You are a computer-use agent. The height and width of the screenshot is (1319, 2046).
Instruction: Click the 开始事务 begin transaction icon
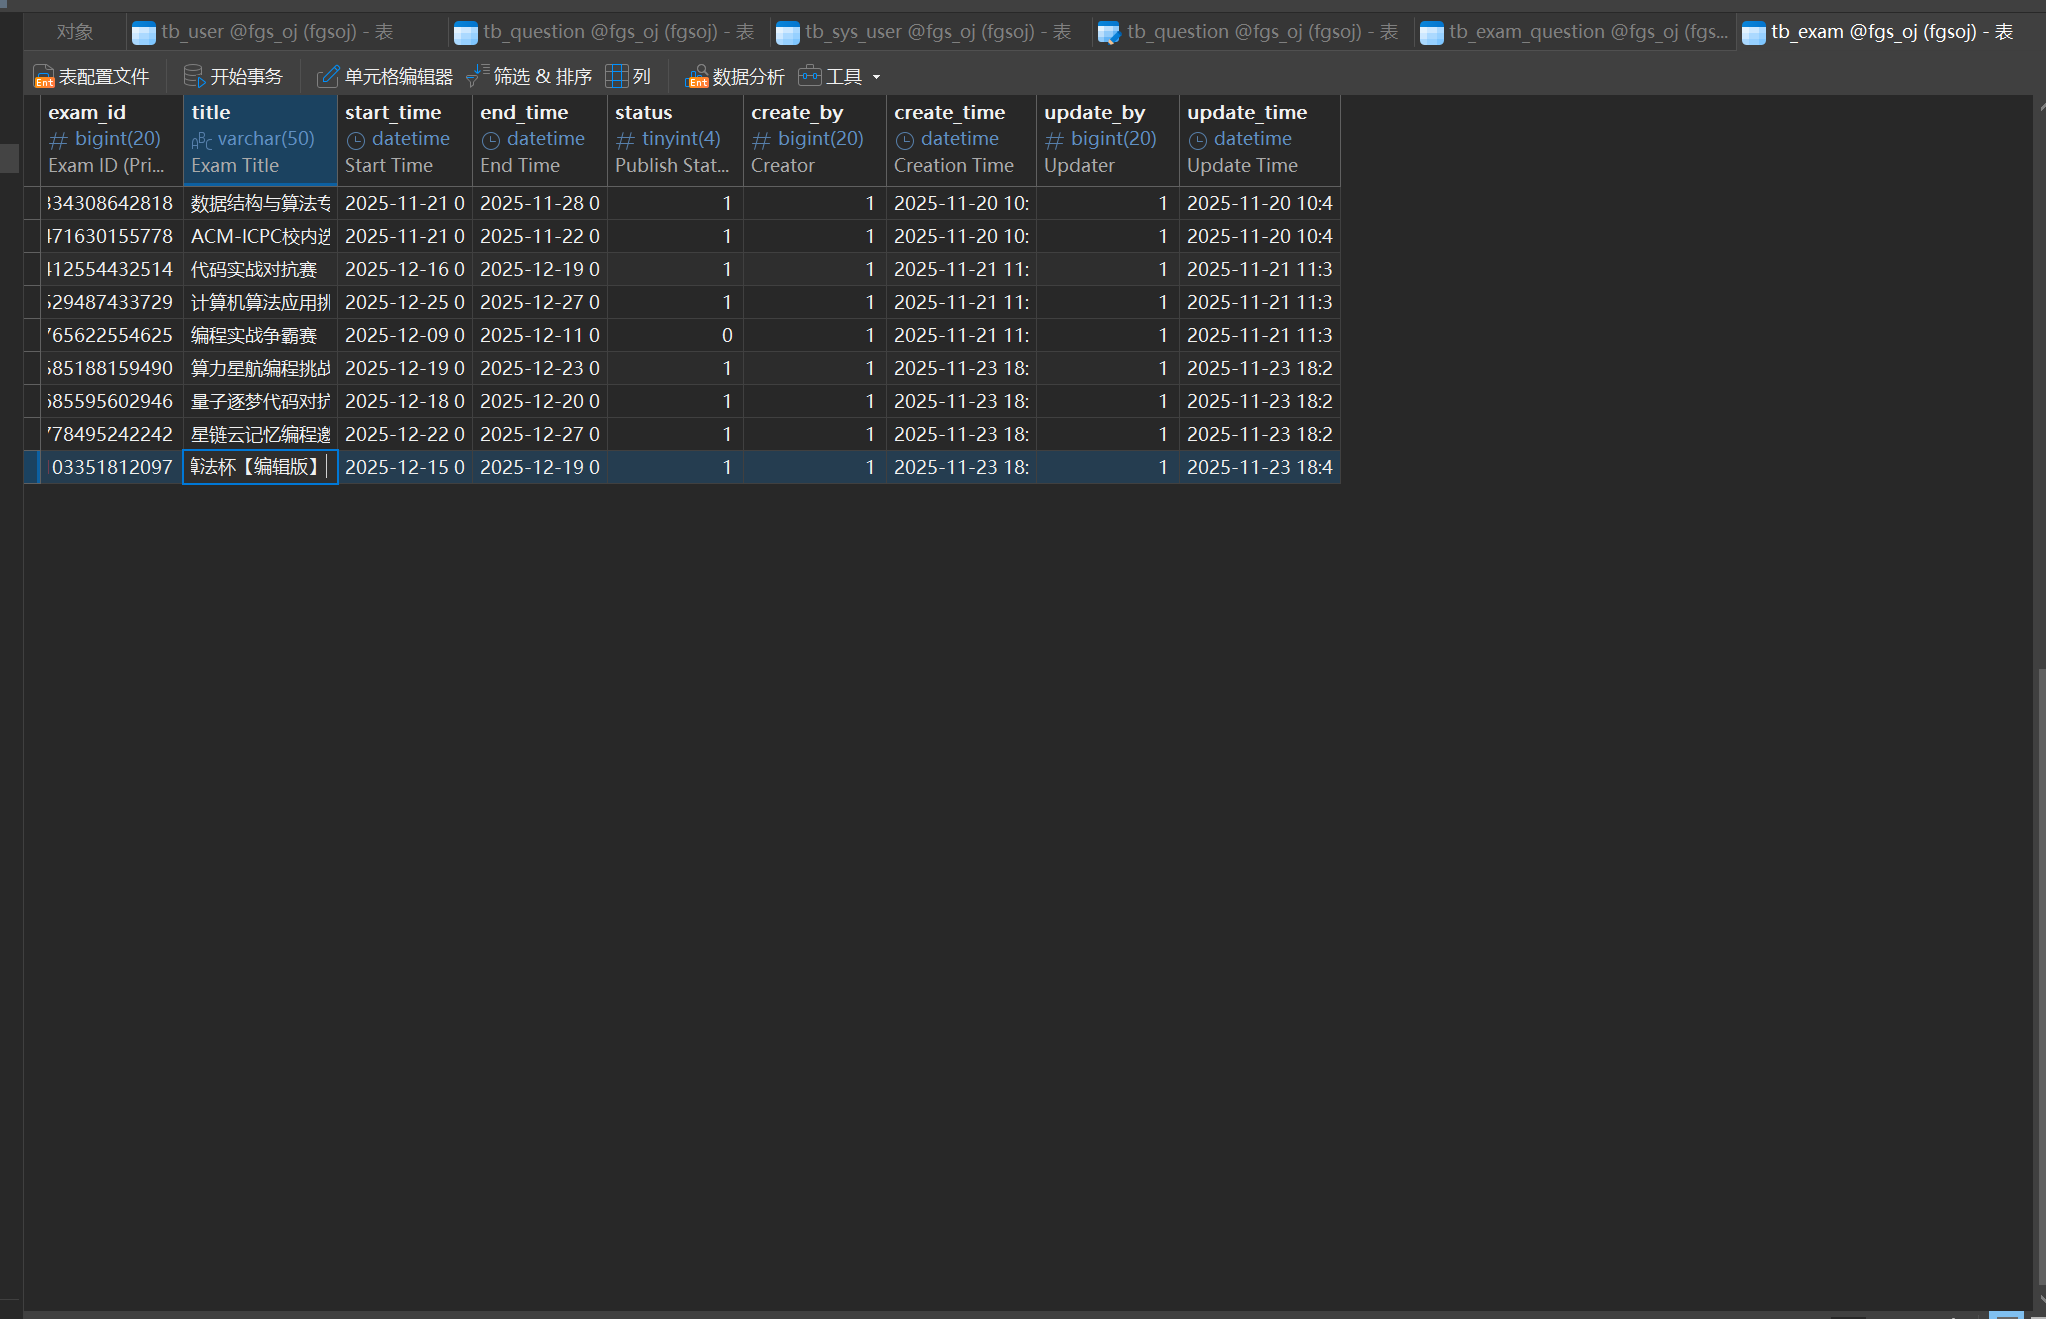(x=194, y=76)
